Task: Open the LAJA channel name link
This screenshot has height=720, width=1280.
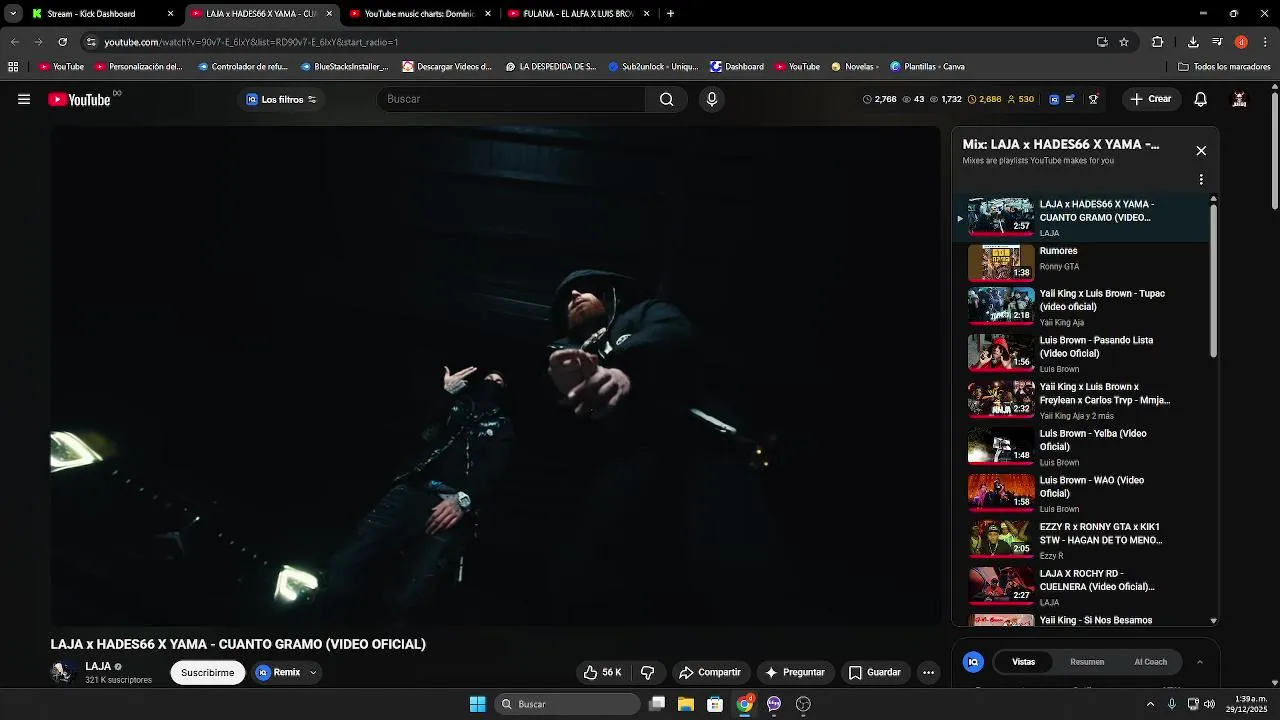Action: click(x=98, y=666)
